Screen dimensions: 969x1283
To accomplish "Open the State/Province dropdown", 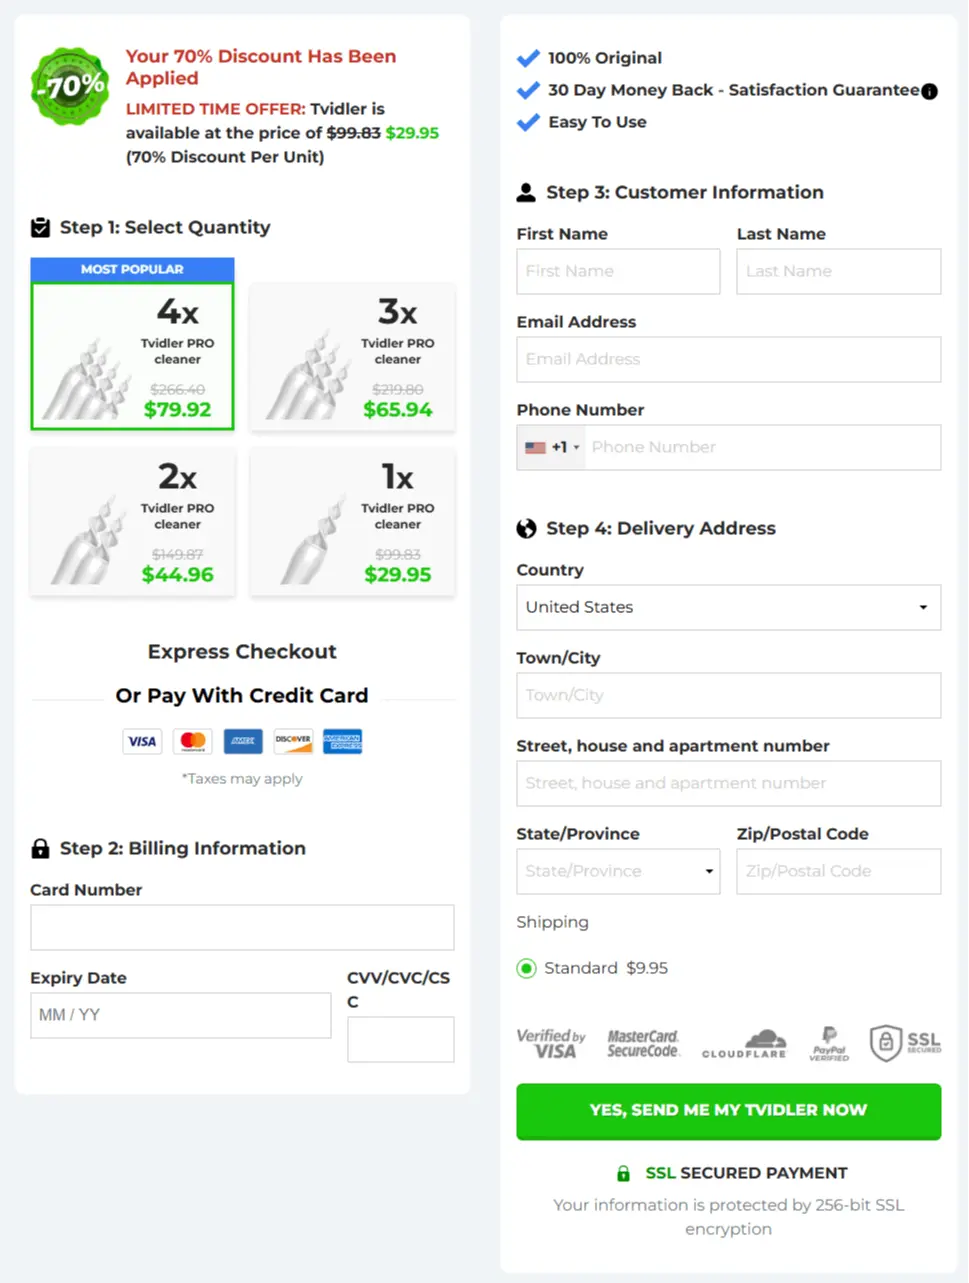I will coord(618,871).
